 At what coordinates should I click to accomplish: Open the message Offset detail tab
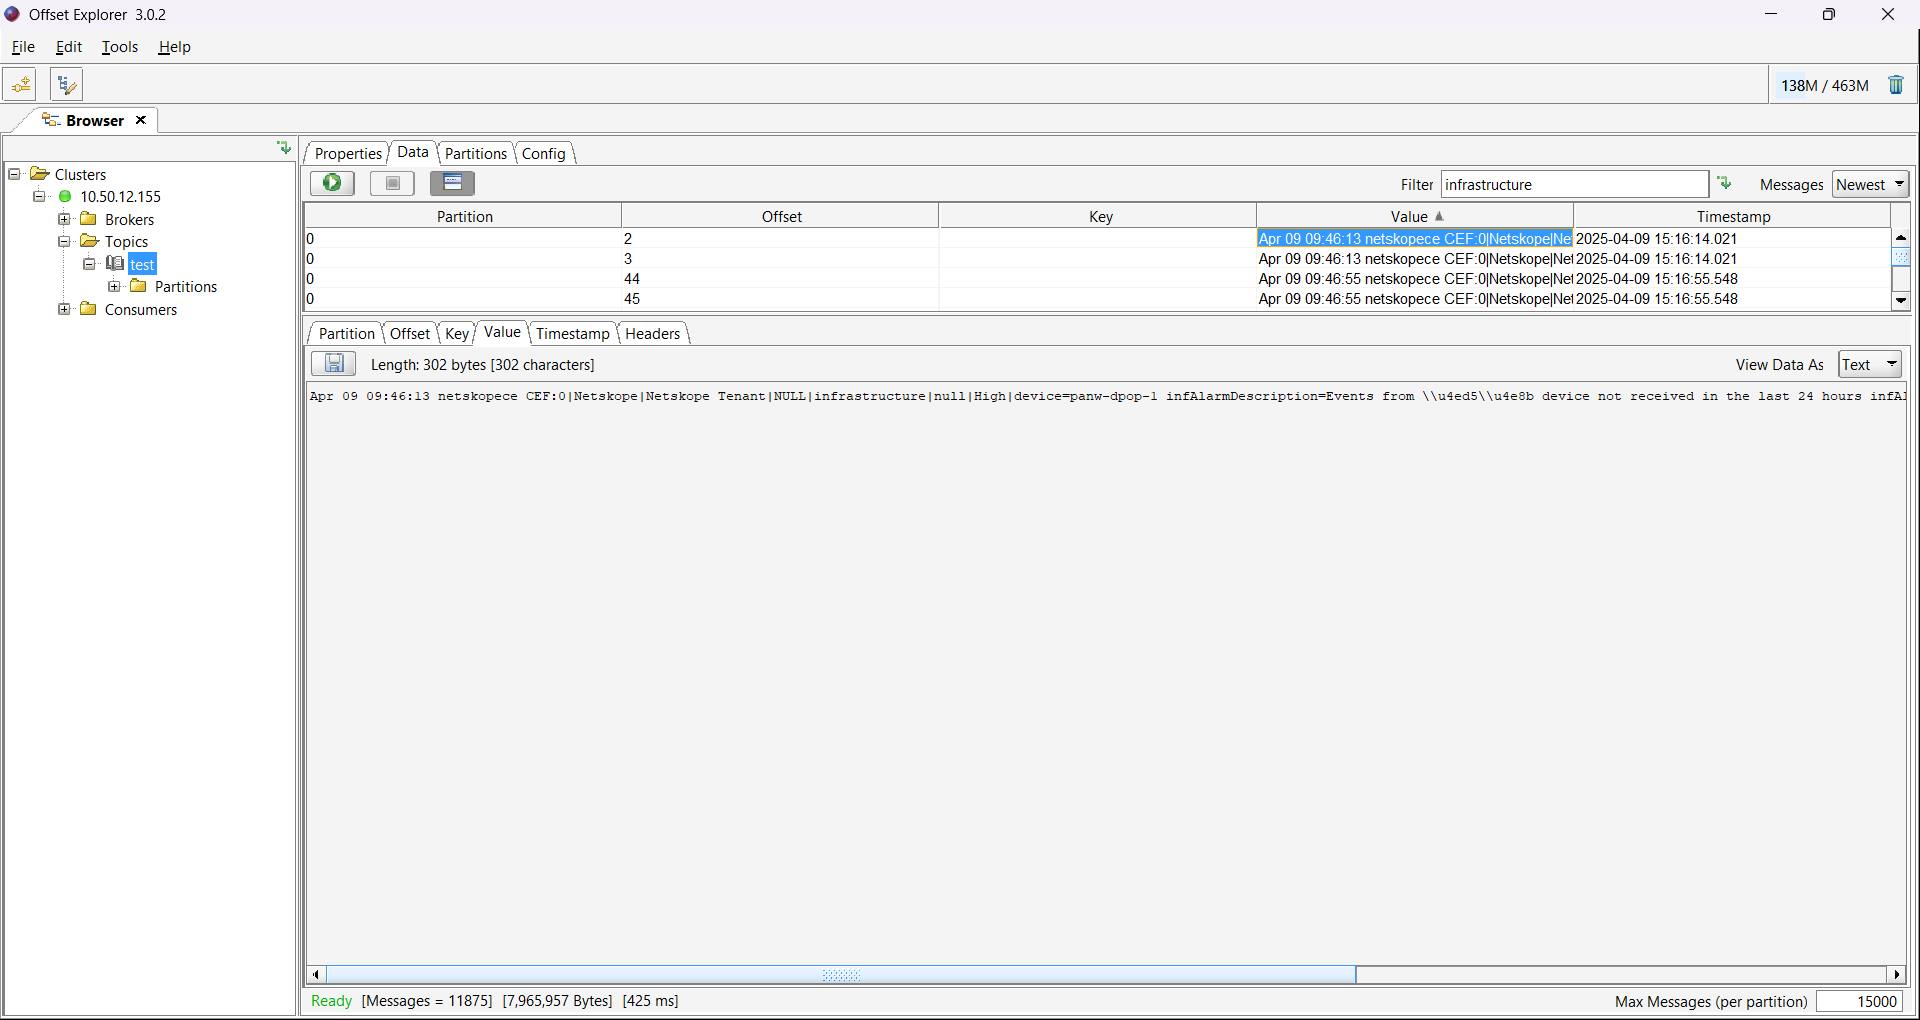(x=410, y=333)
